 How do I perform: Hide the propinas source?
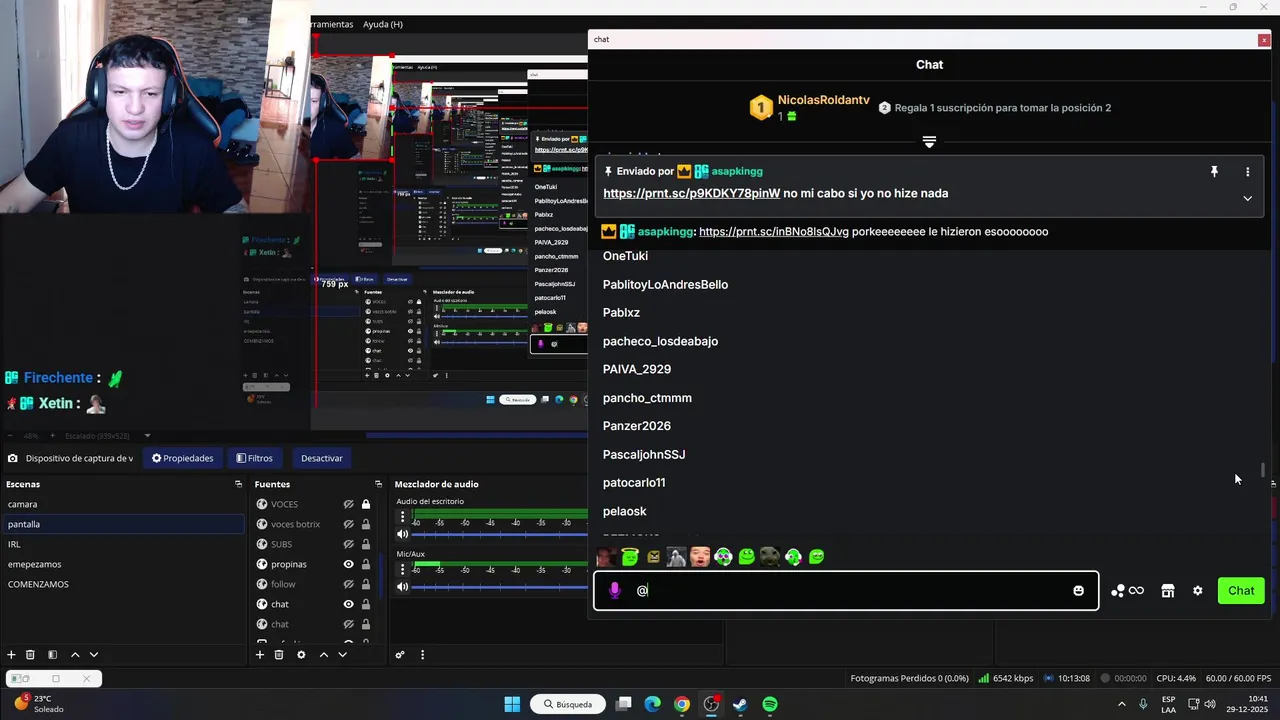pyautogui.click(x=348, y=564)
